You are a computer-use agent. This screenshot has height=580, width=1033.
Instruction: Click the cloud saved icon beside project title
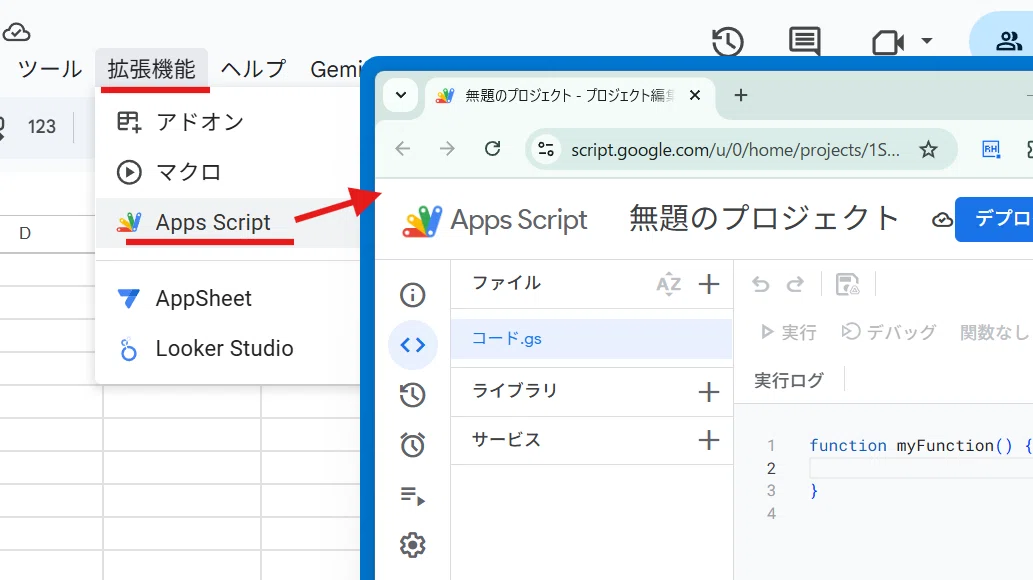point(942,219)
